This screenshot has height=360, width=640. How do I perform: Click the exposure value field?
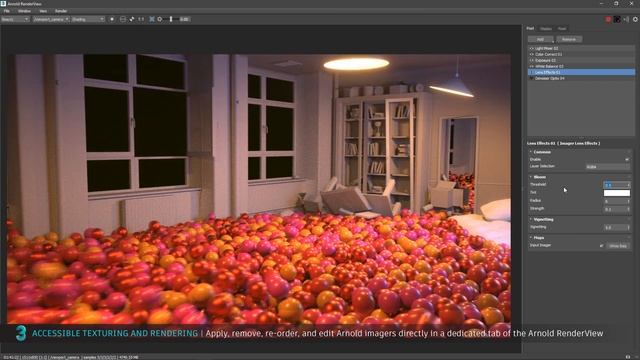point(184,19)
